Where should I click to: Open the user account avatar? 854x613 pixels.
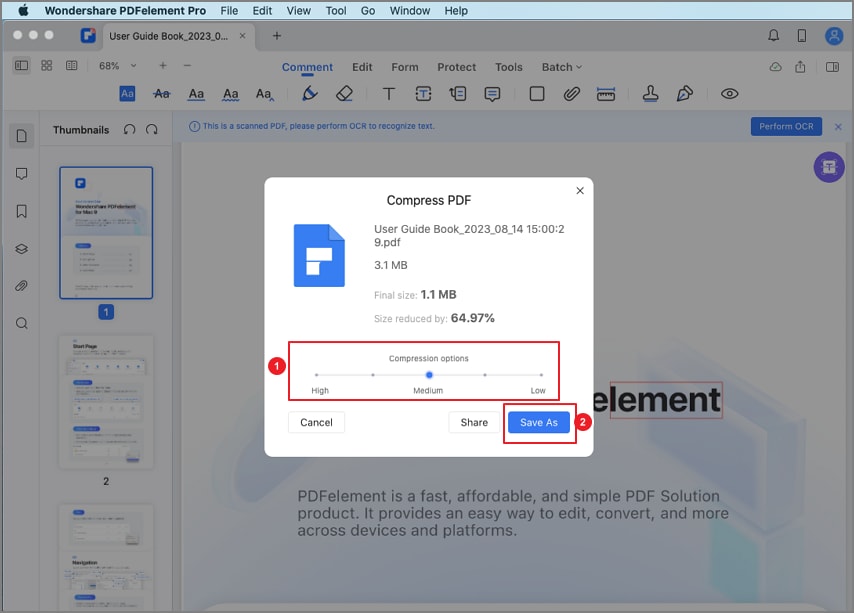[x=834, y=36]
